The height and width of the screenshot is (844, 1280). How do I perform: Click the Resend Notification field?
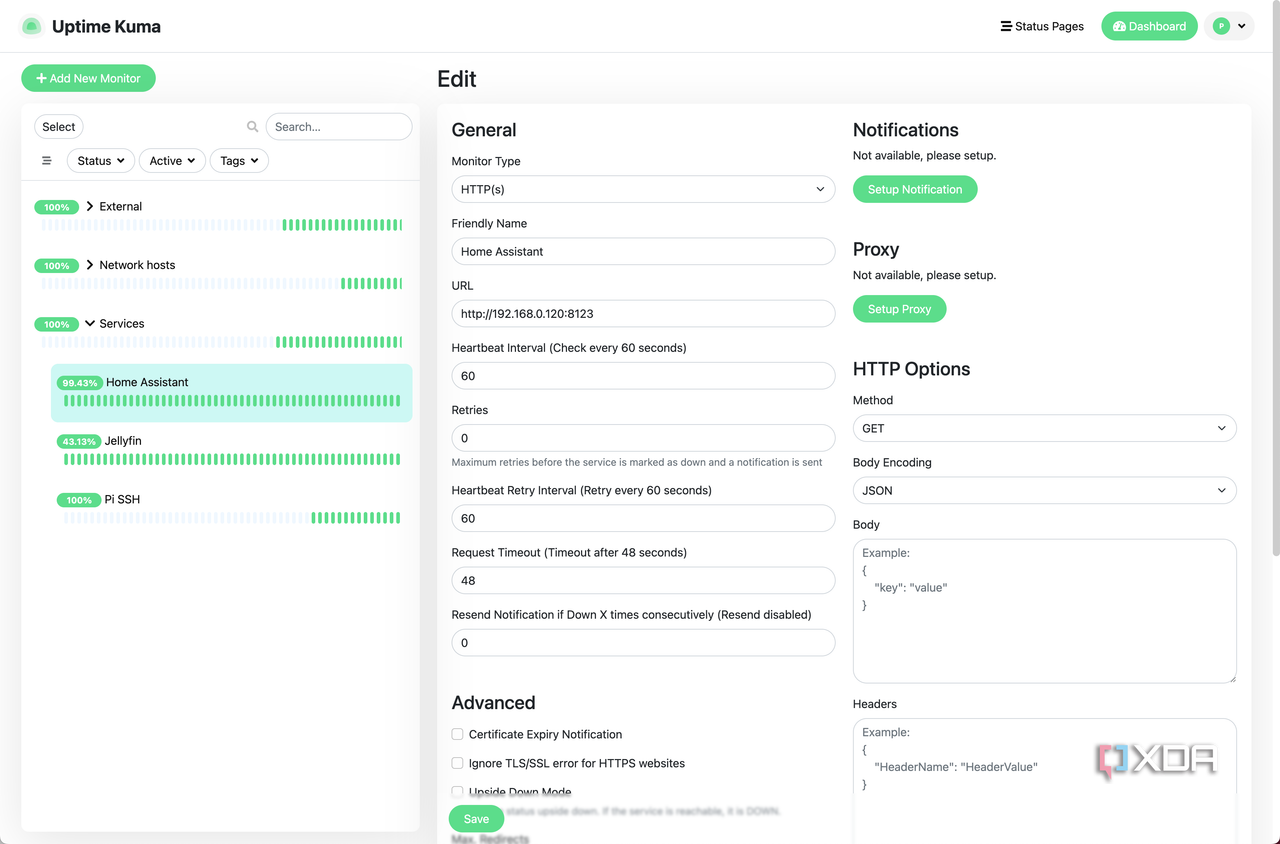click(x=643, y=643)
